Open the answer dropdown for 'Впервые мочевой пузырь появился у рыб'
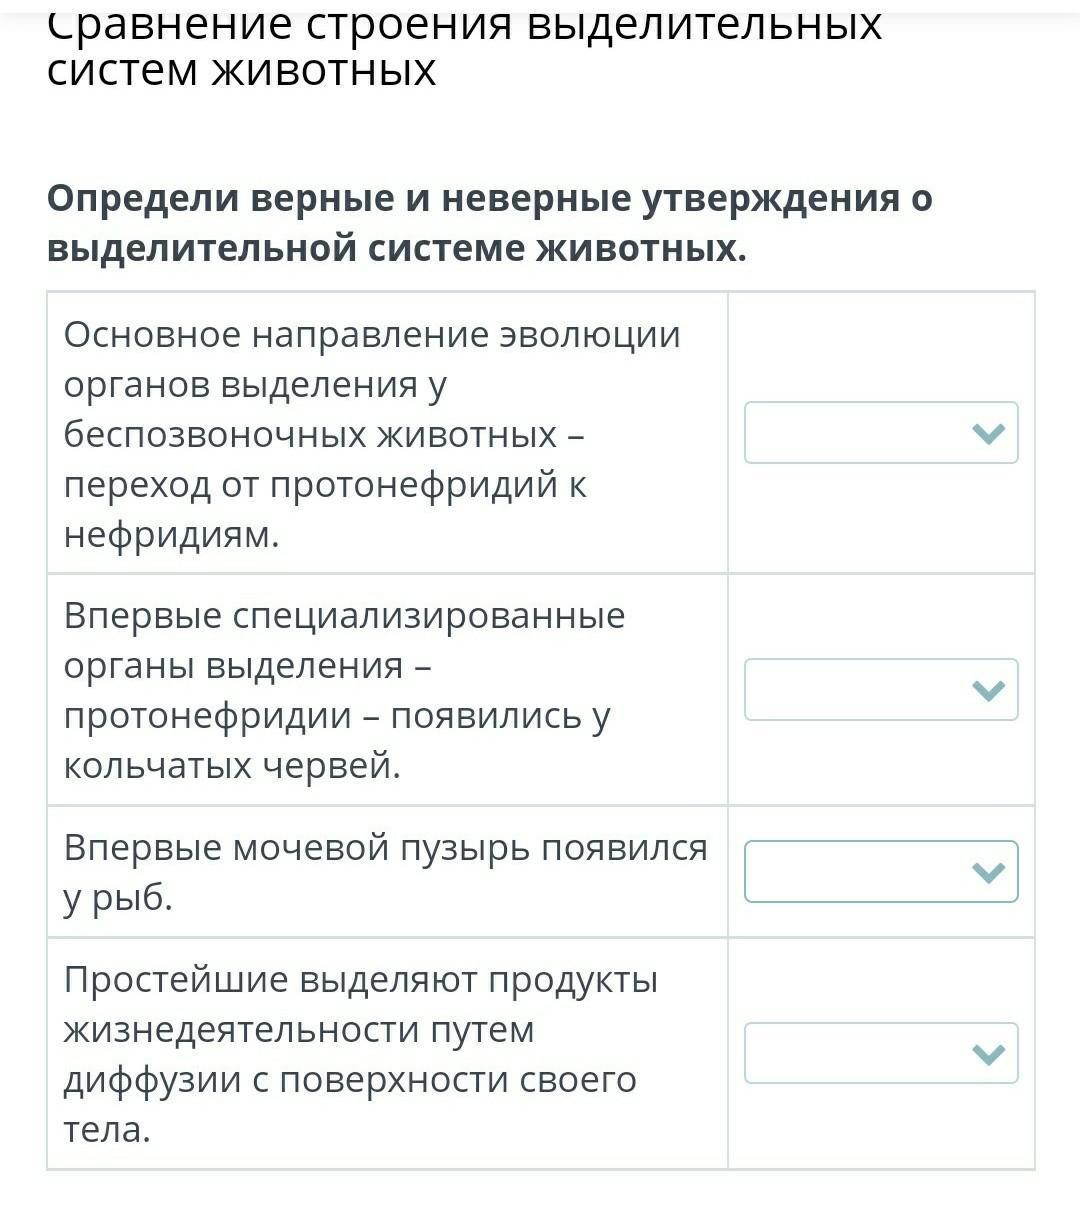The width and height of the screenshot is (1080, 1218). coord(880,872)
